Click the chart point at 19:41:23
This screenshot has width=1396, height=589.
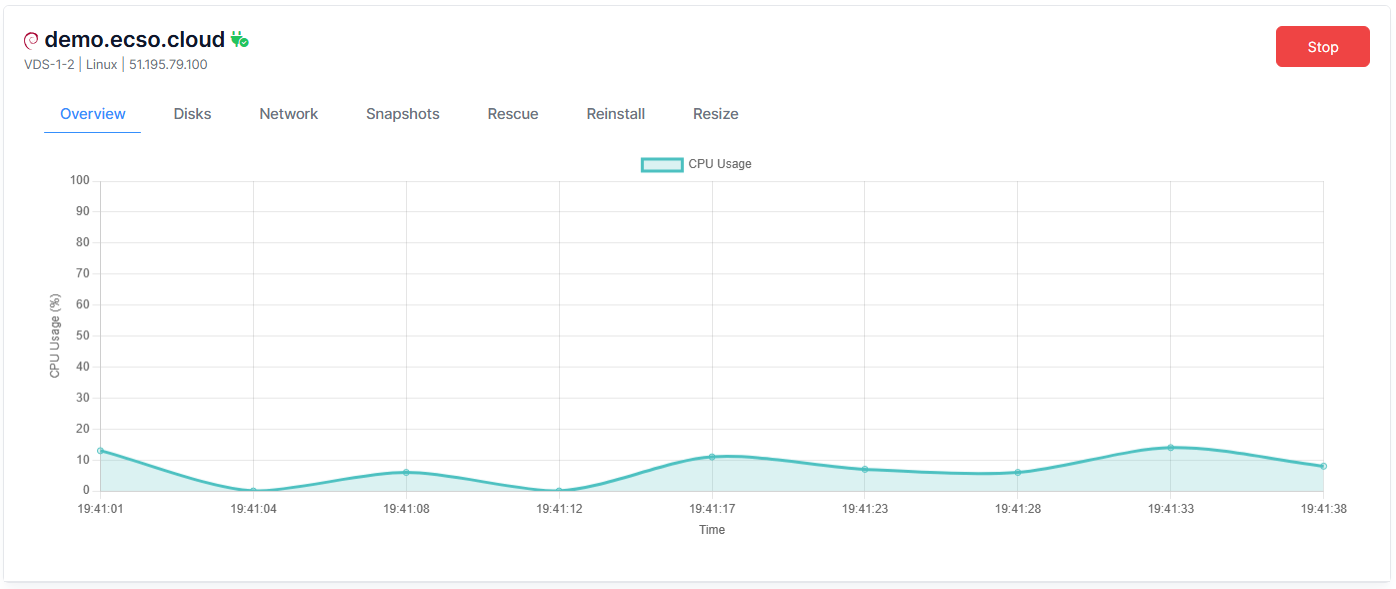pos(865,469)
